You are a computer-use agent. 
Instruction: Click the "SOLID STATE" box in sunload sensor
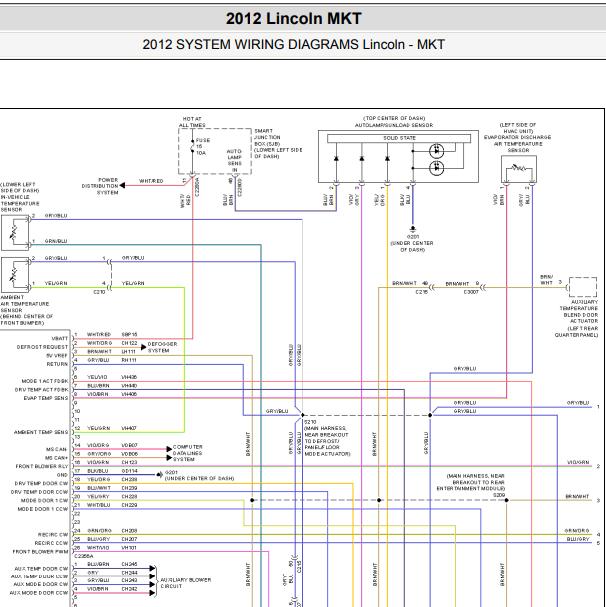(x=399, y=138)
